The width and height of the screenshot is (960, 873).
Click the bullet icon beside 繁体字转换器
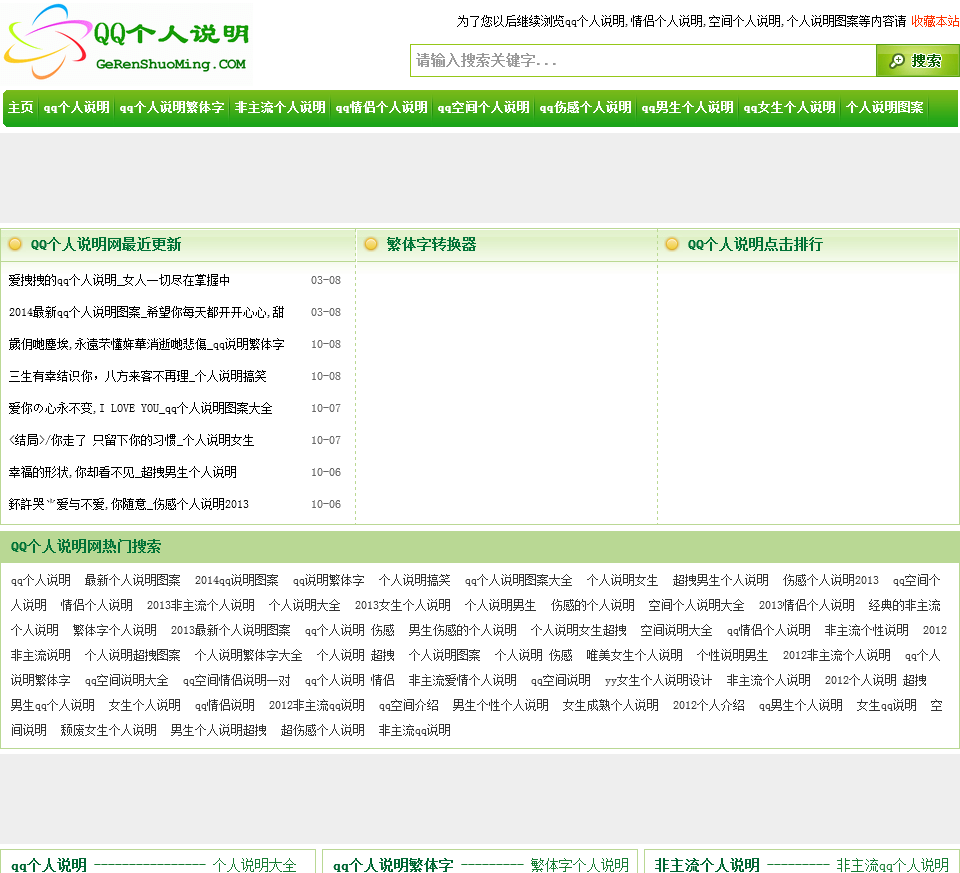370,244
